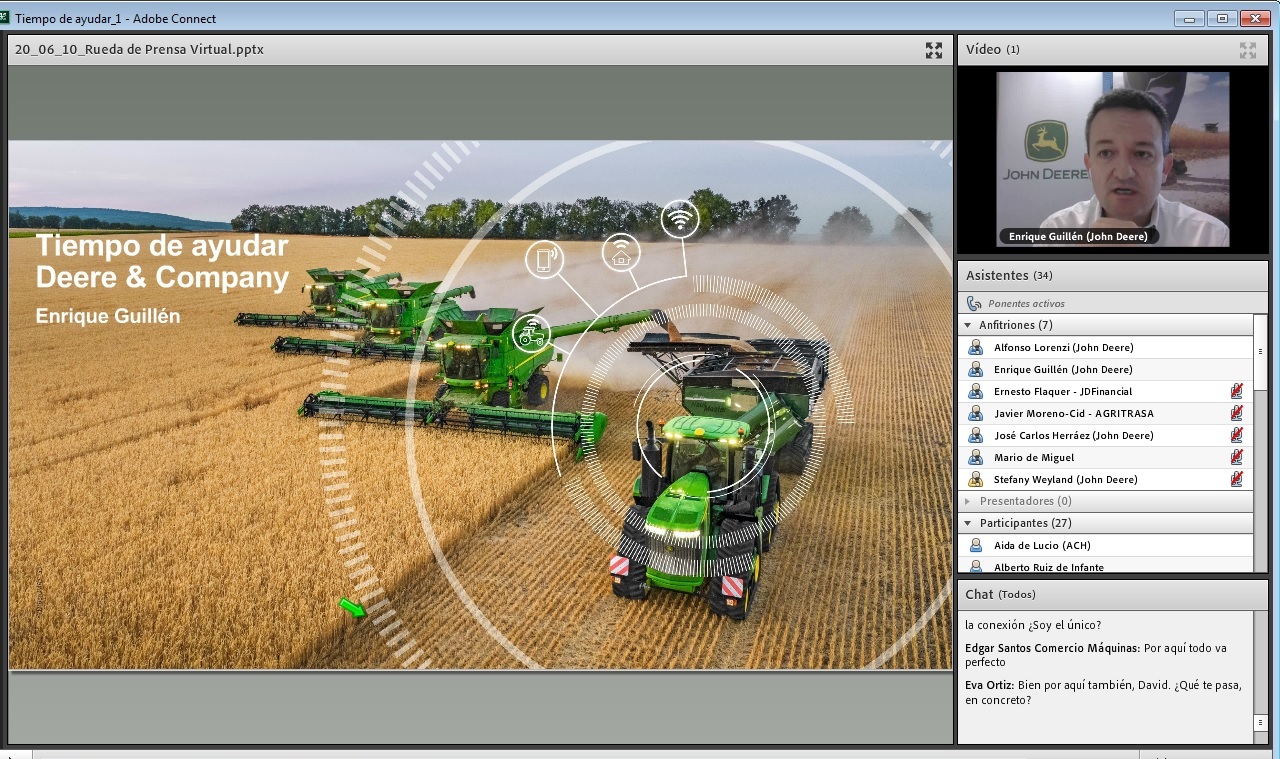Click the smart home icon on the slide
1280x759 pixels.
point(621,253)
